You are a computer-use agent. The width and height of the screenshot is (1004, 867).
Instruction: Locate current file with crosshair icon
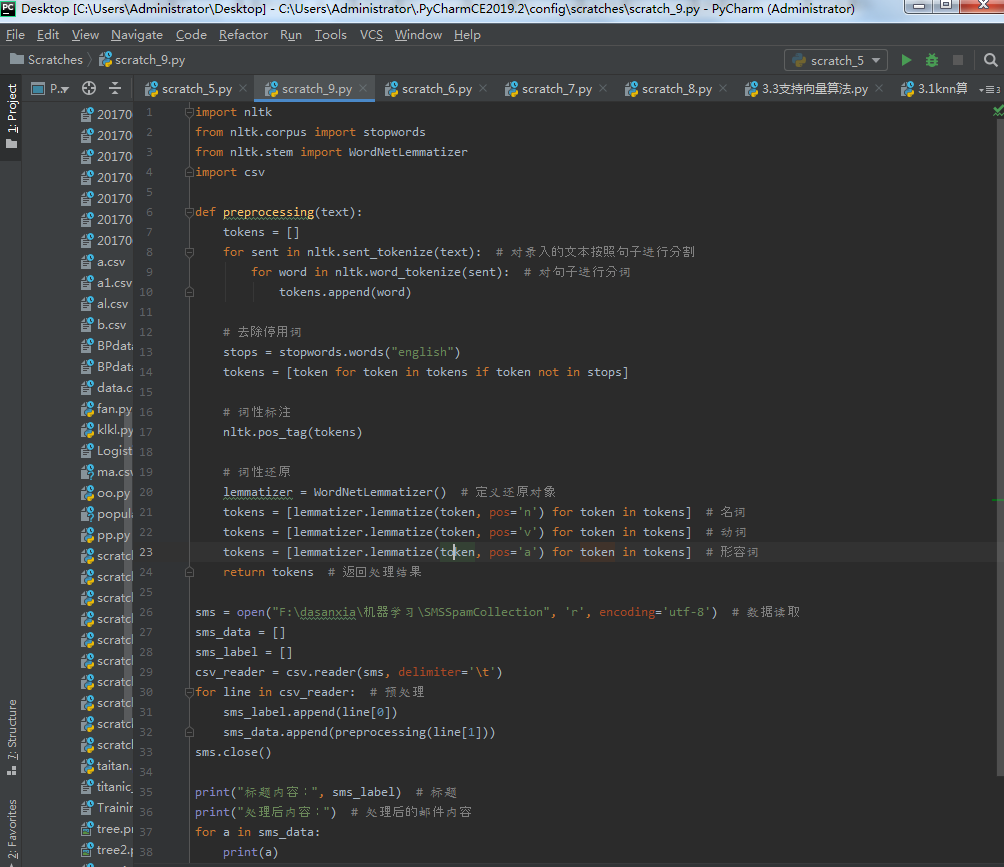pyautogui.click(x=89, y=88)
